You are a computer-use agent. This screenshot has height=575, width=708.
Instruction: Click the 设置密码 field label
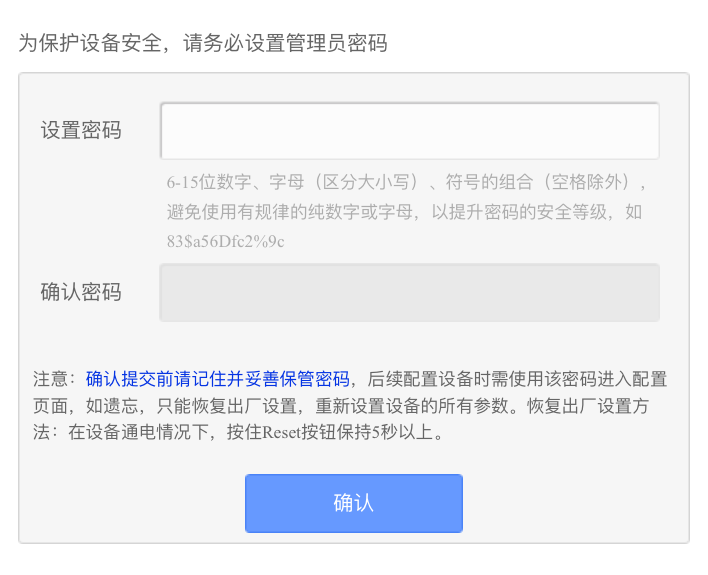coord(81,131)
